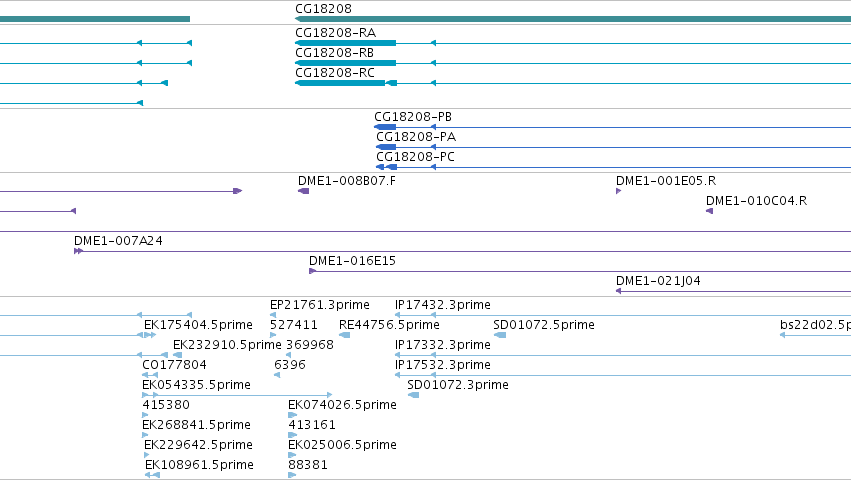Select the CG18208-RC transcript label
The height and width of the screenshot is (480, 851).
tap(335, 73)
